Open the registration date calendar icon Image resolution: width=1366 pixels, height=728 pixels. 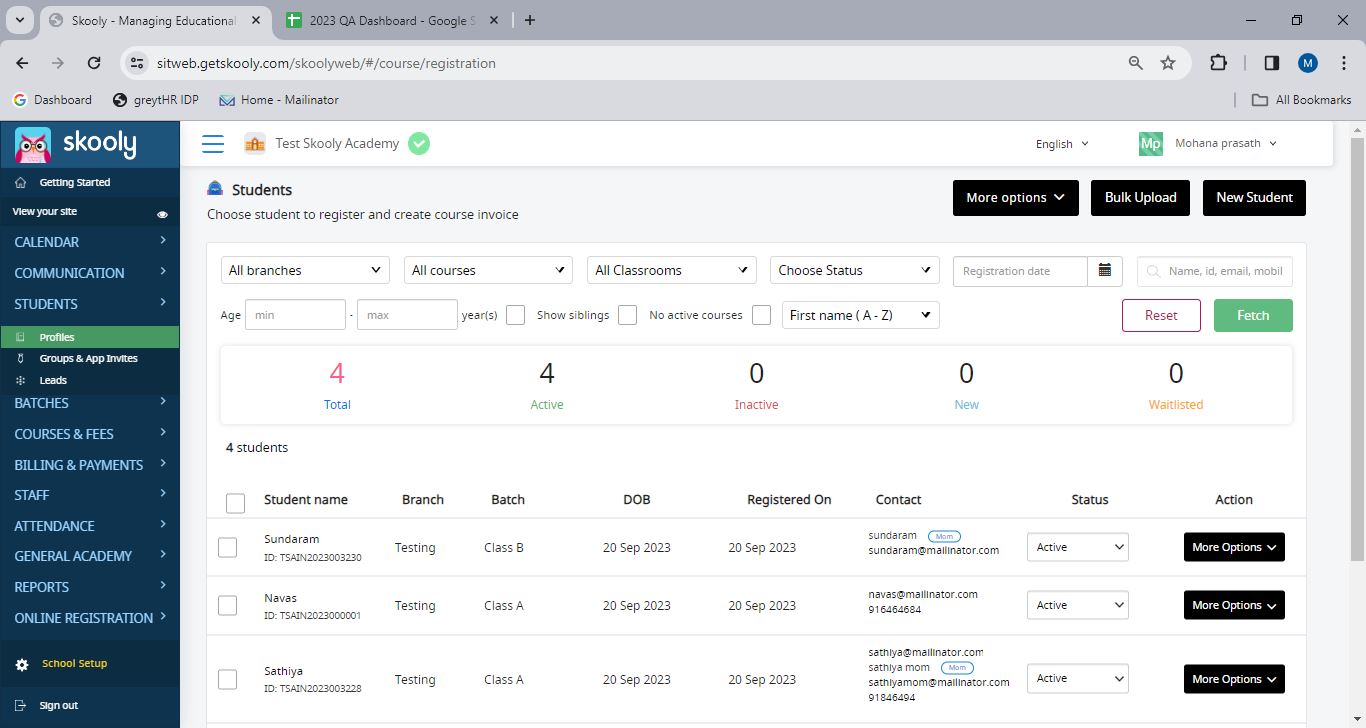coord(1105,271)
